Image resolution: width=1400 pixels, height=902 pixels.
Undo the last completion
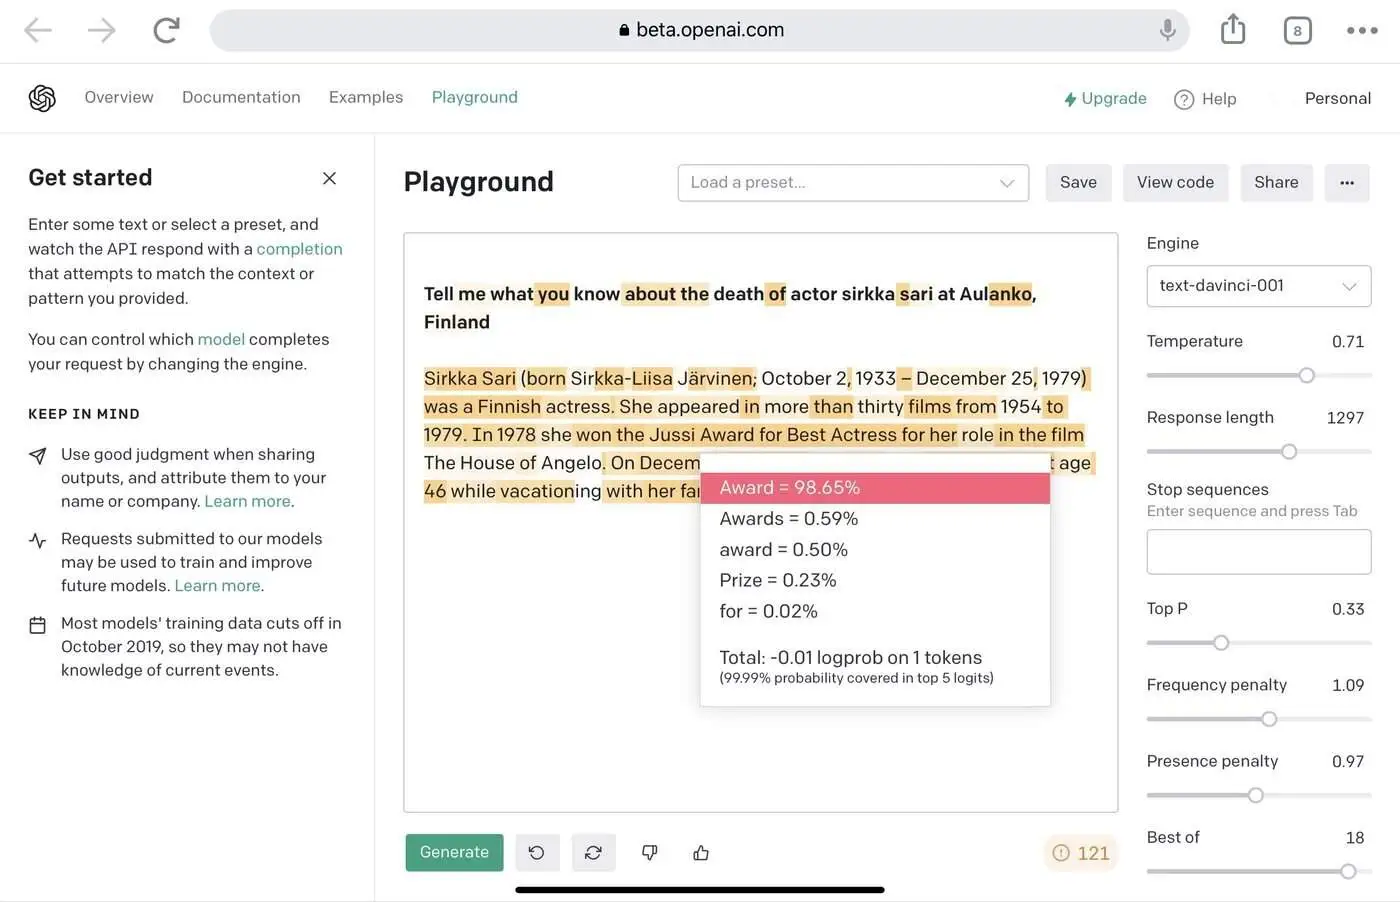[x=537, y=853]
